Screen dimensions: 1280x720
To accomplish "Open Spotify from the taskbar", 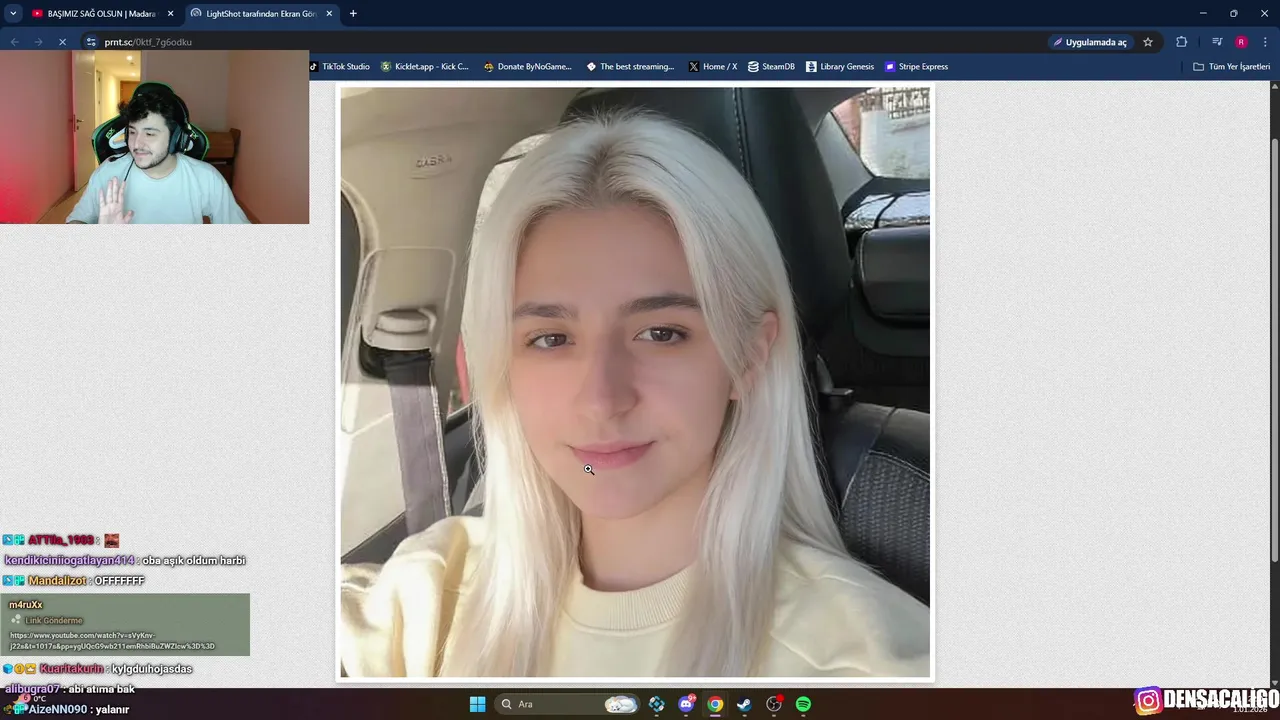I will (803, 704).
